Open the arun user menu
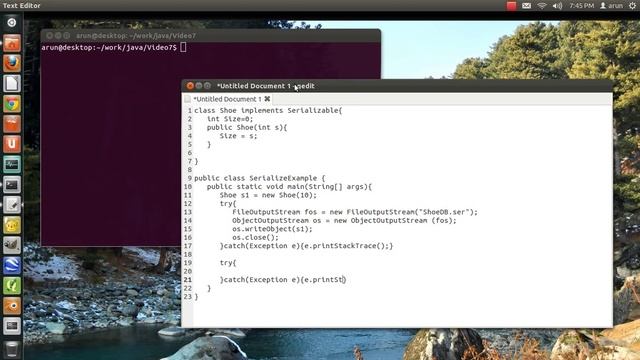This screenshot has height=360, width=640. (x=611, y=6)
